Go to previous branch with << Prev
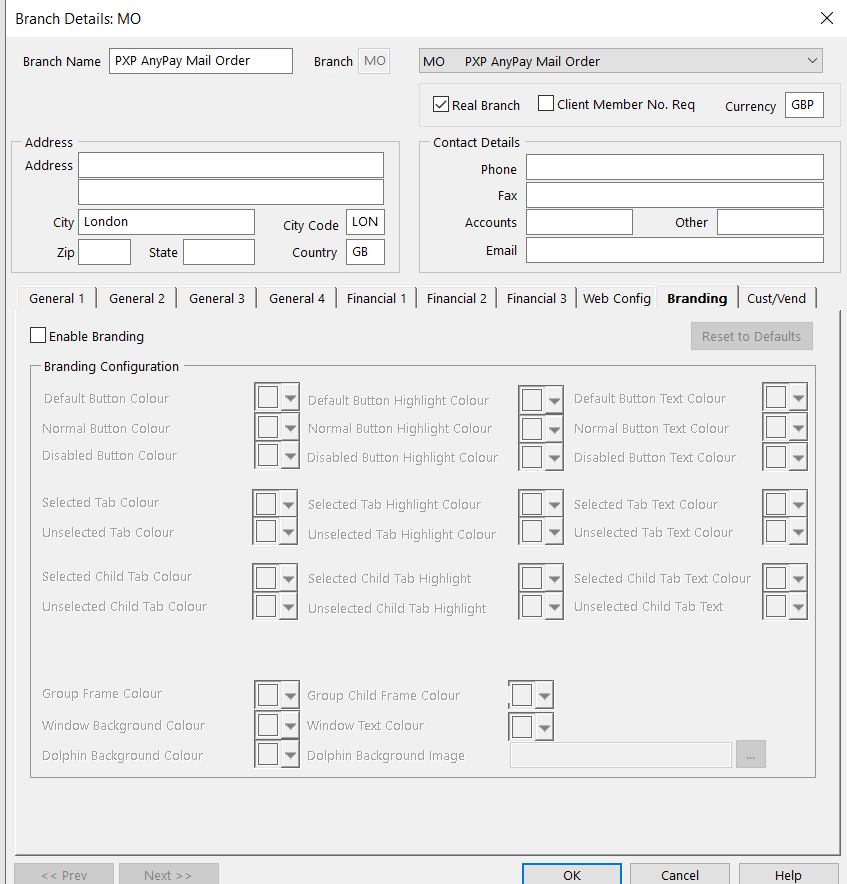 [64, 874]
